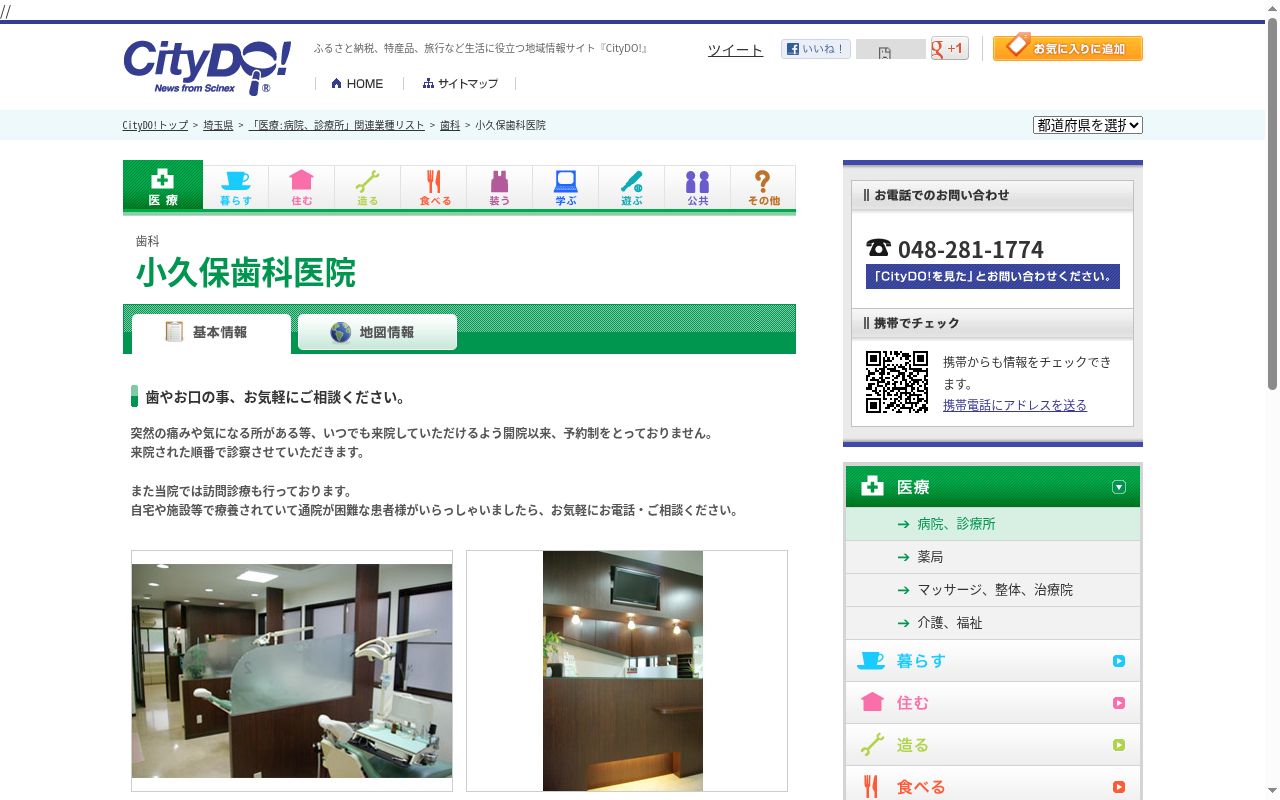Select the 食べる fork and knife icon
This screenshot has width=1280, height=800.
click(x=434, y=187)
